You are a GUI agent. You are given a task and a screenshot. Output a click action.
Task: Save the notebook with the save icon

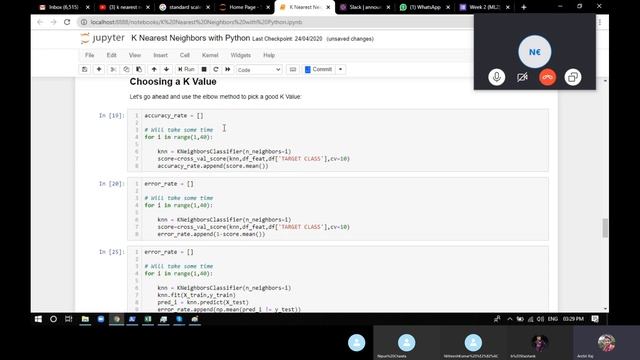[x=84, y=69]
